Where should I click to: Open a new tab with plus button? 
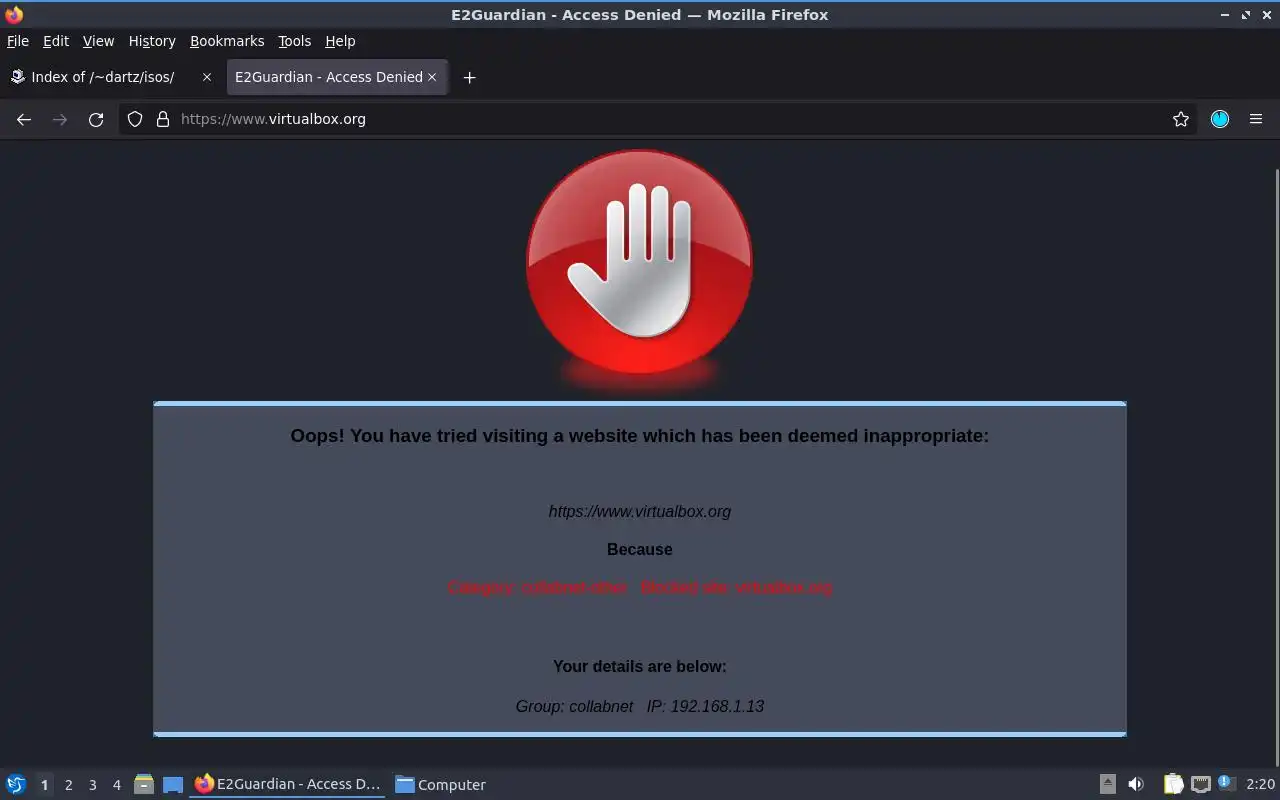pyautogui.click(x=469, y=77)
